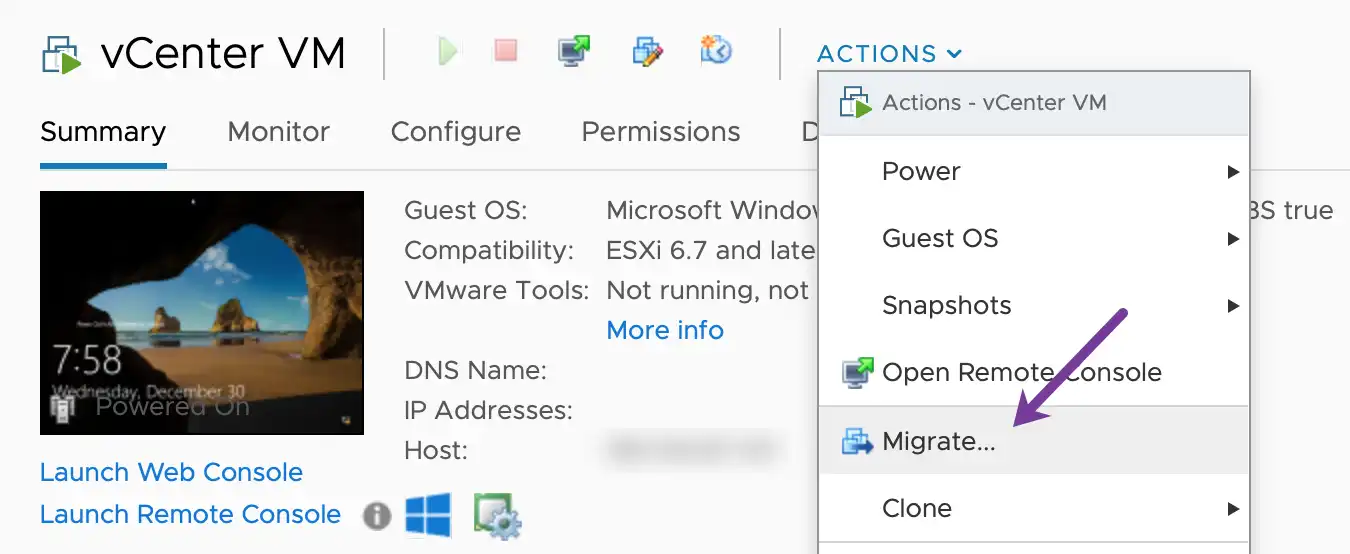Click the Host: label
Image resolution: width=1350 pixels, height=554 pixels.
[x=436, y=450]
